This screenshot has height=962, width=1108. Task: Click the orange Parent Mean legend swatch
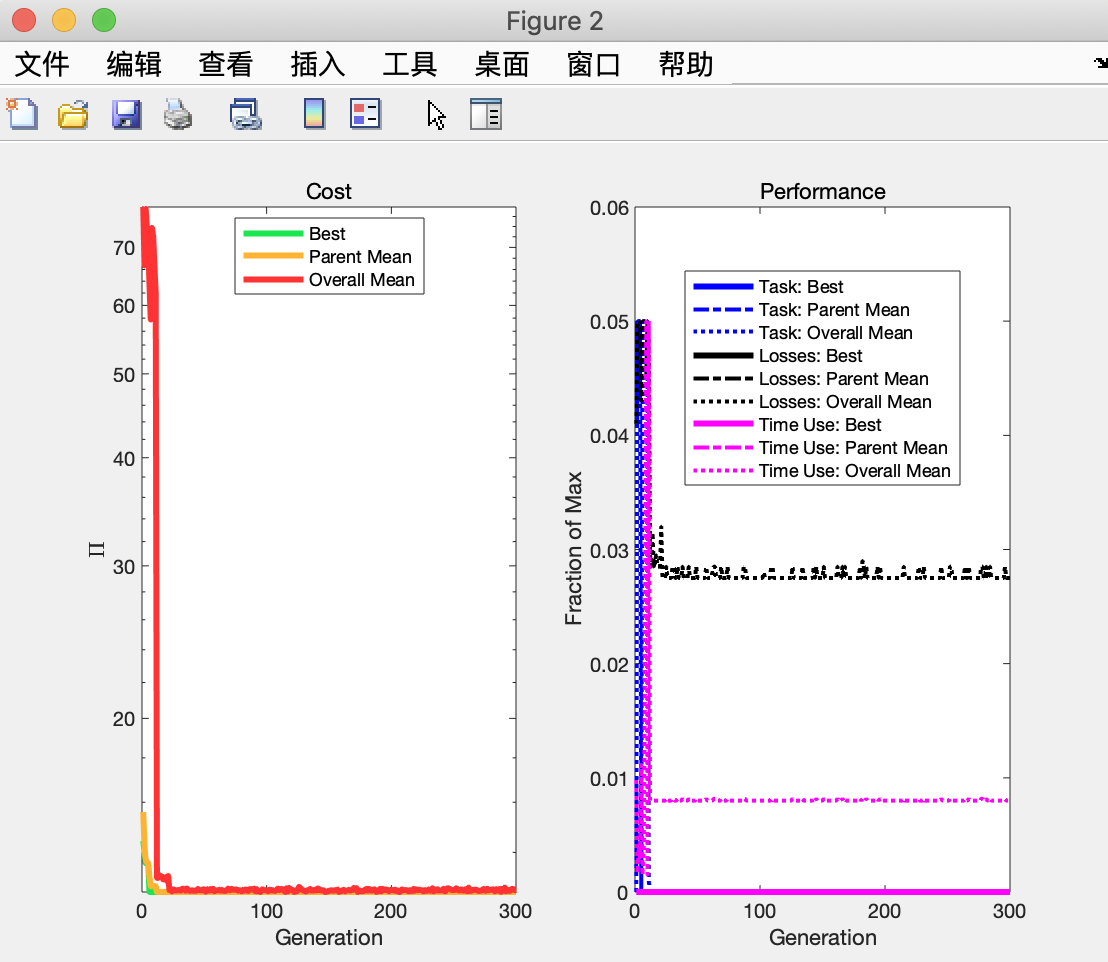click(x=273, y=257)
